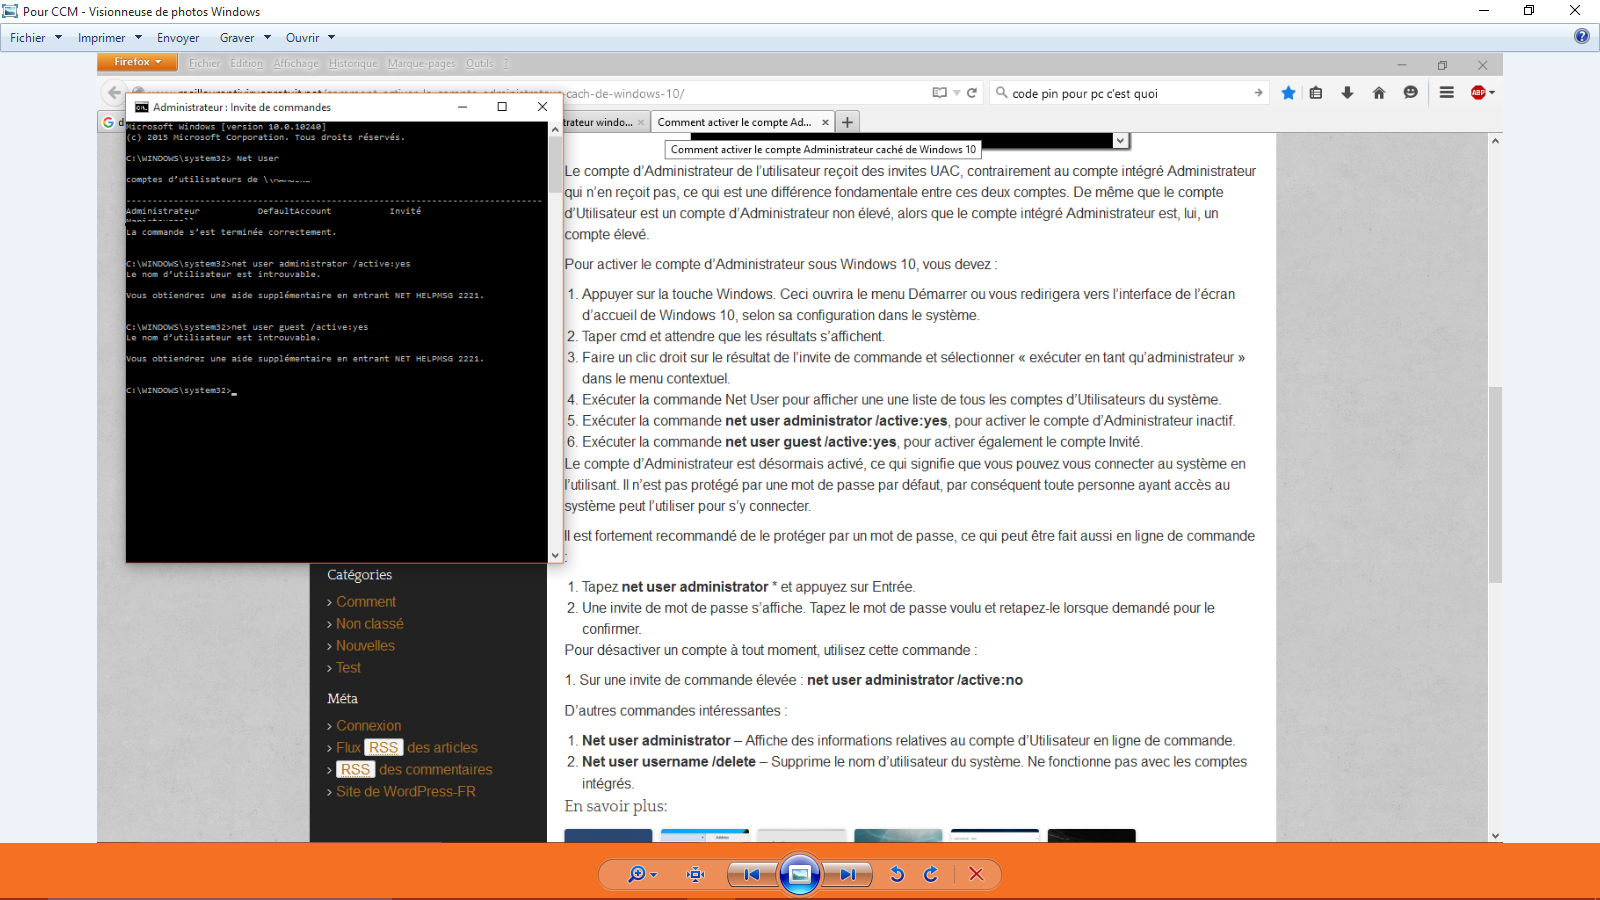Click the web page vertical scrollbar thumb
The width and height of the screenshot is (1600, 900).
1495,485
